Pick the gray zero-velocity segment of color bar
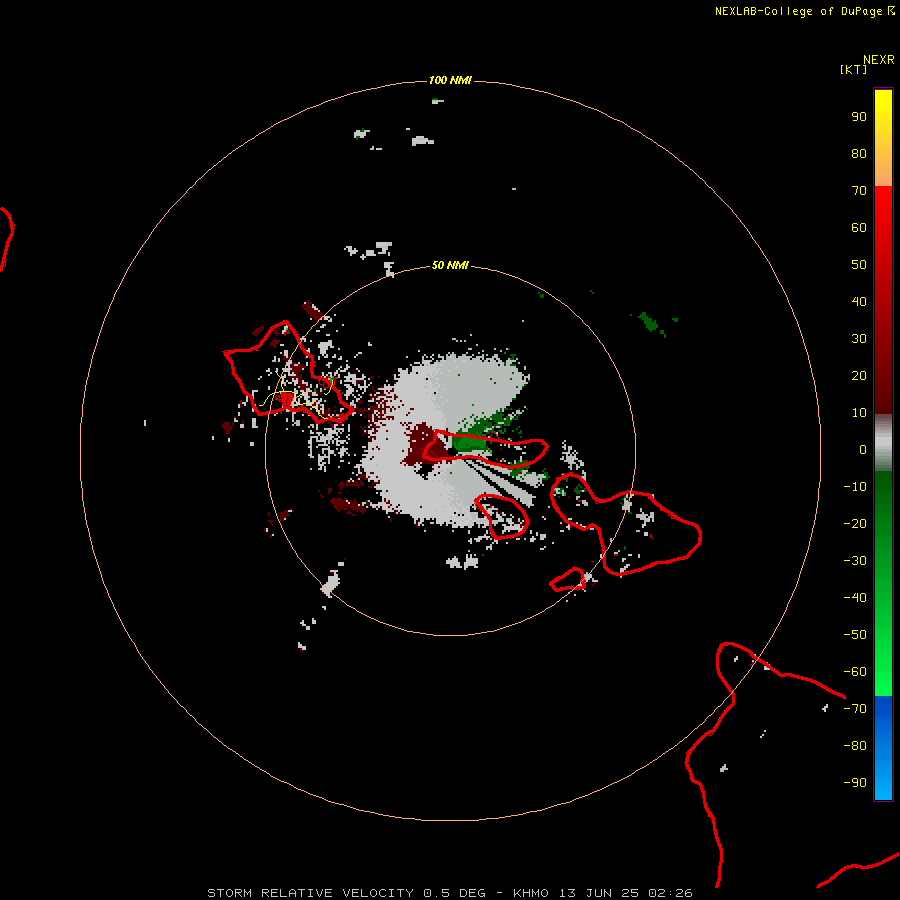Viewport: 900px width, 900px height. (883, 443)
